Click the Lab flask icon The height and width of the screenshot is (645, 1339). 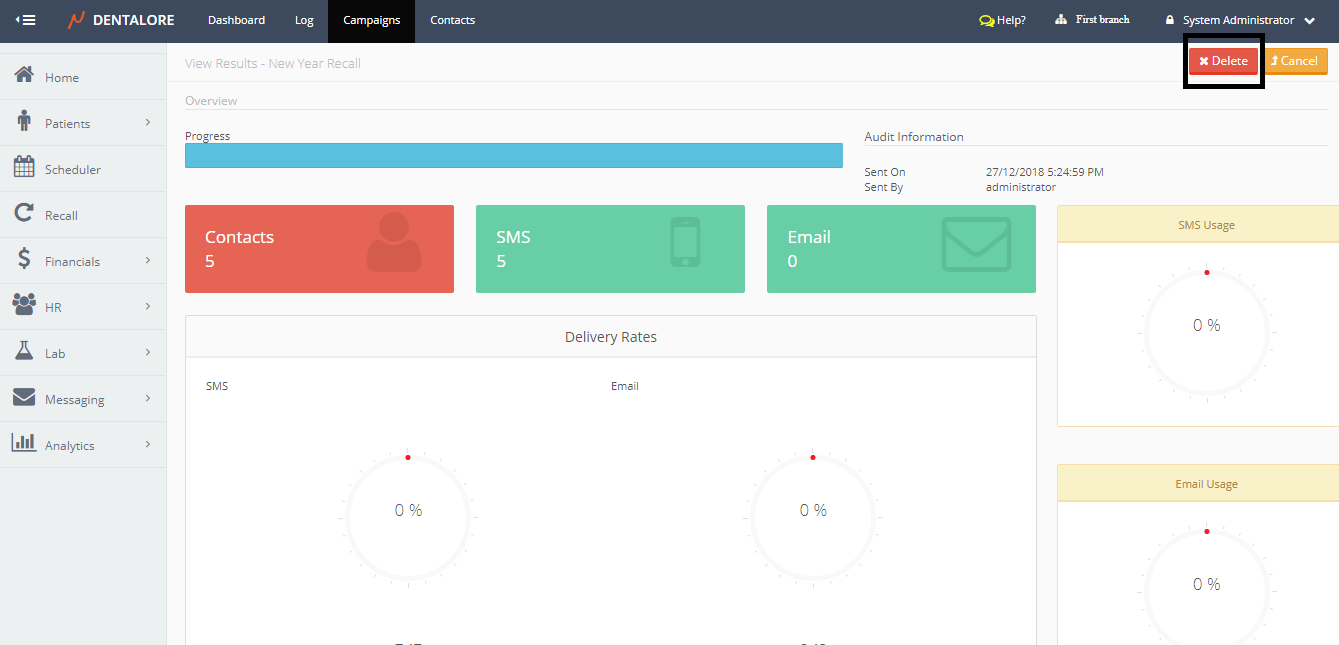[x=24, y=352]
